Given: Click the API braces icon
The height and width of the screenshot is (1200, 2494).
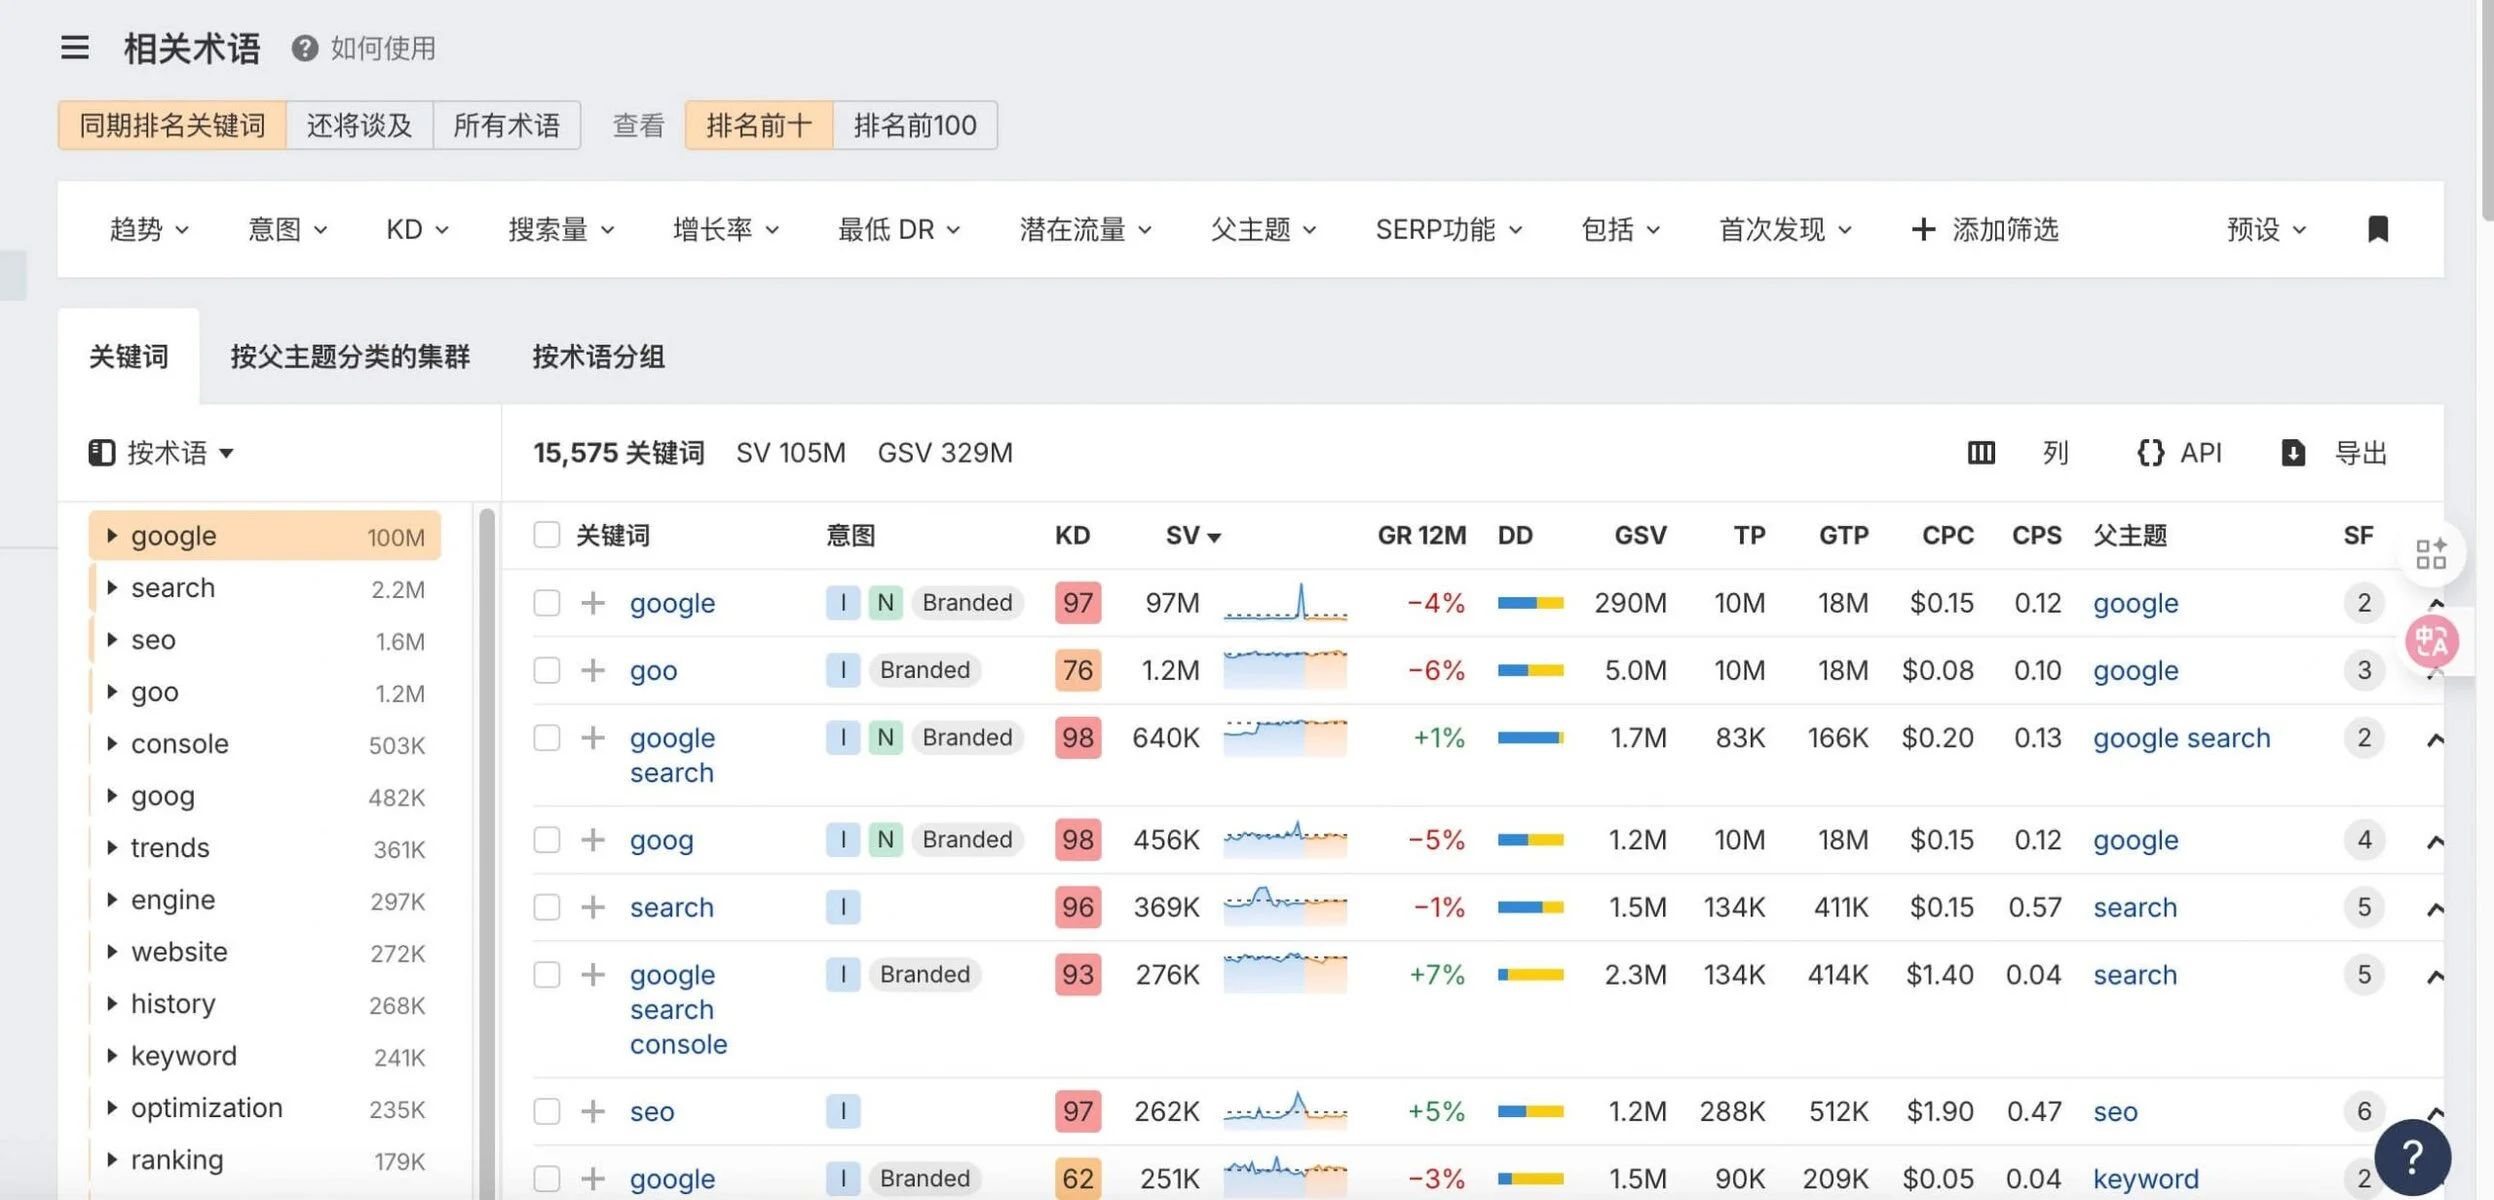Looking at the screenshot, I should pyautogui.click(x=2152, y=453).
